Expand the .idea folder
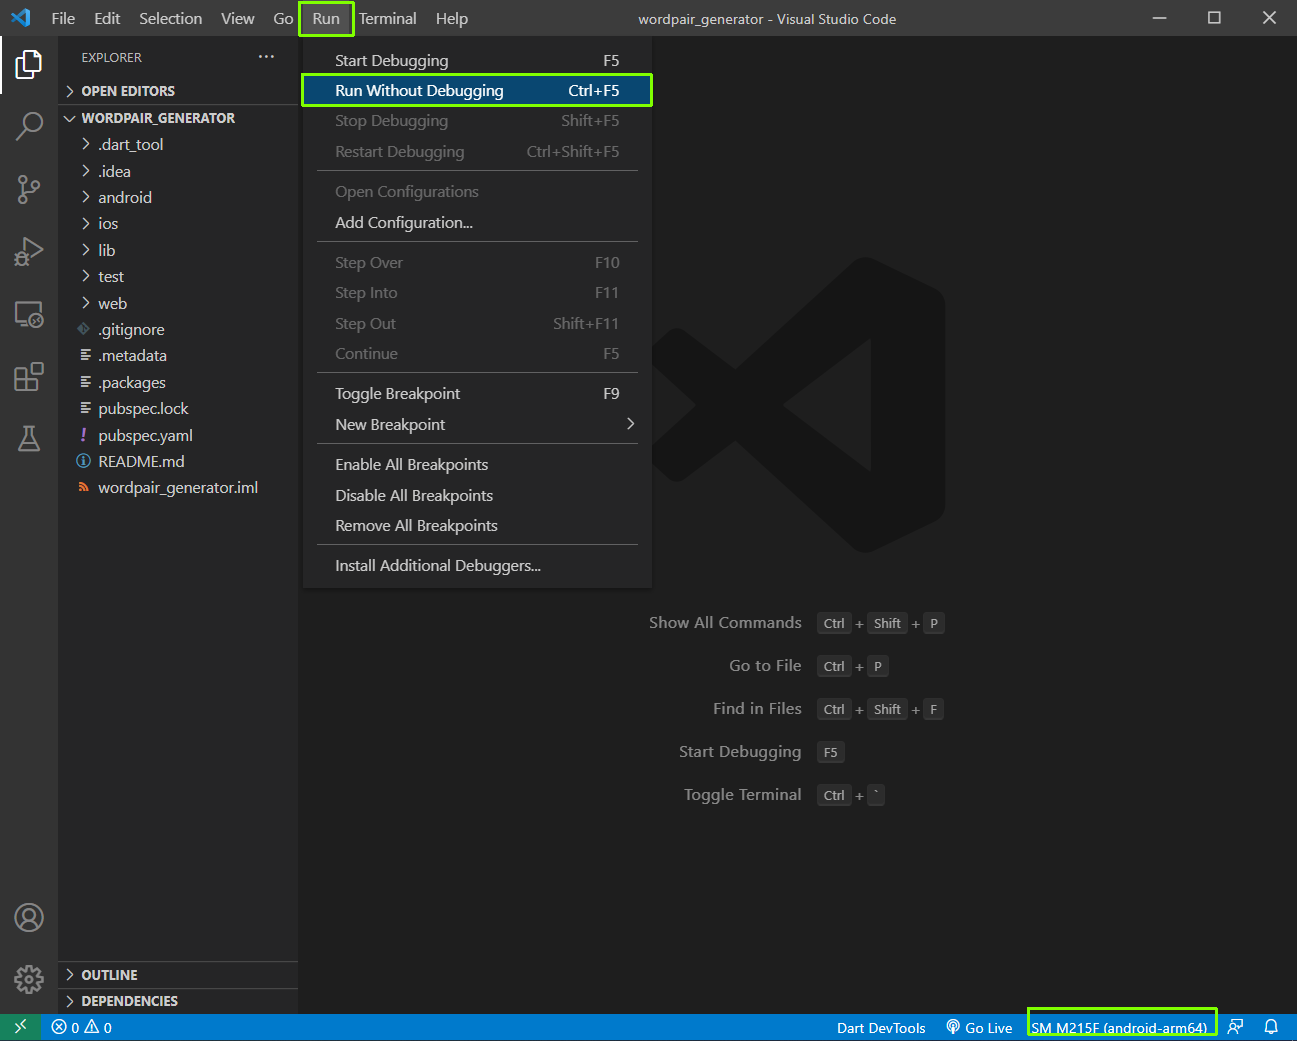The image size is (1297, 1041). coord(178,171)
